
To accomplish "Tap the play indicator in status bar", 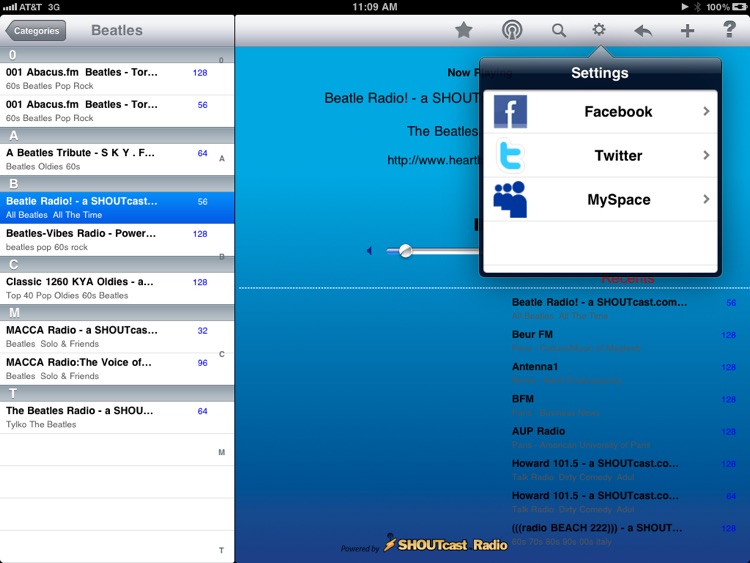I will coord(684,7).
